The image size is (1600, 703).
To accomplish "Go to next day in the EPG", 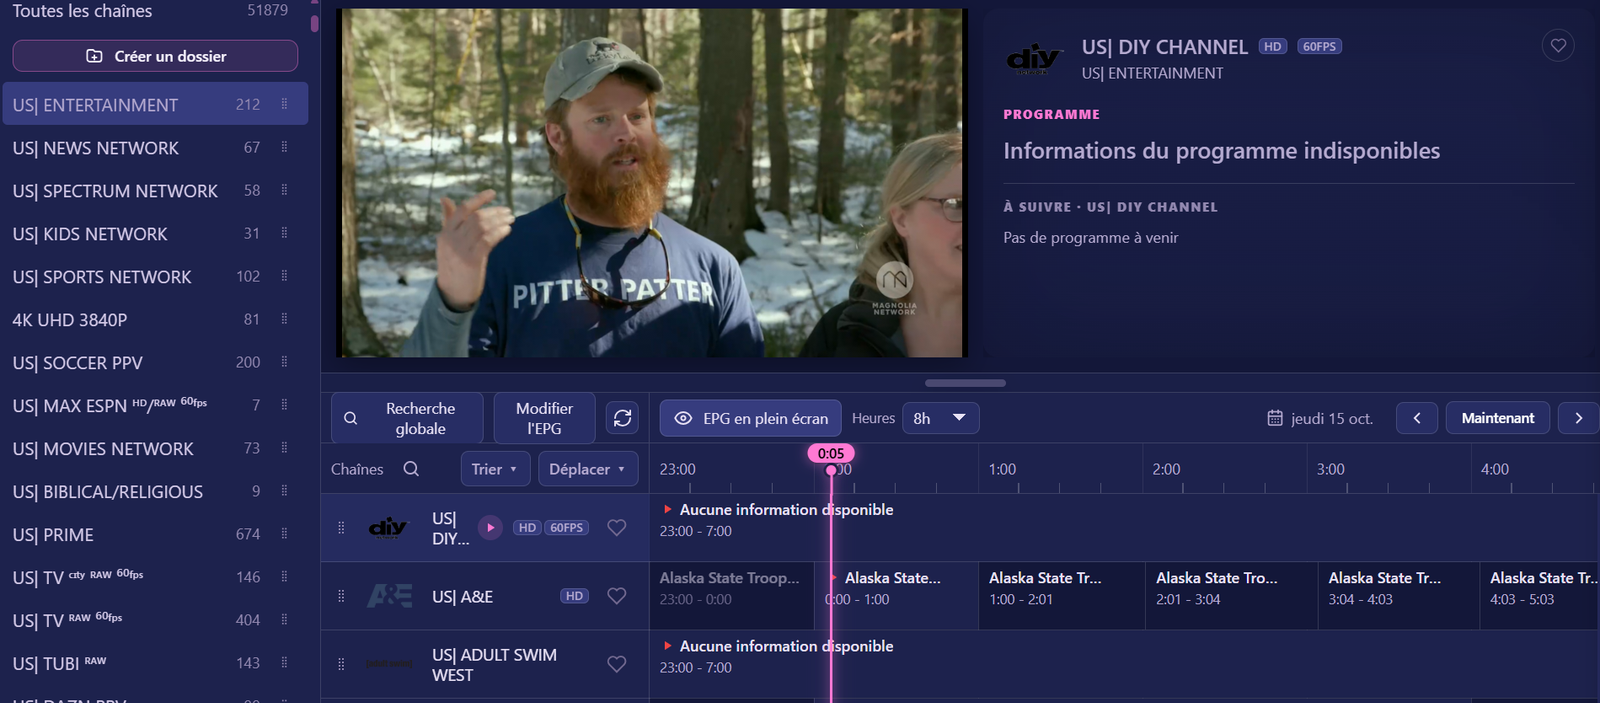I will click(x=1579, y=418).
